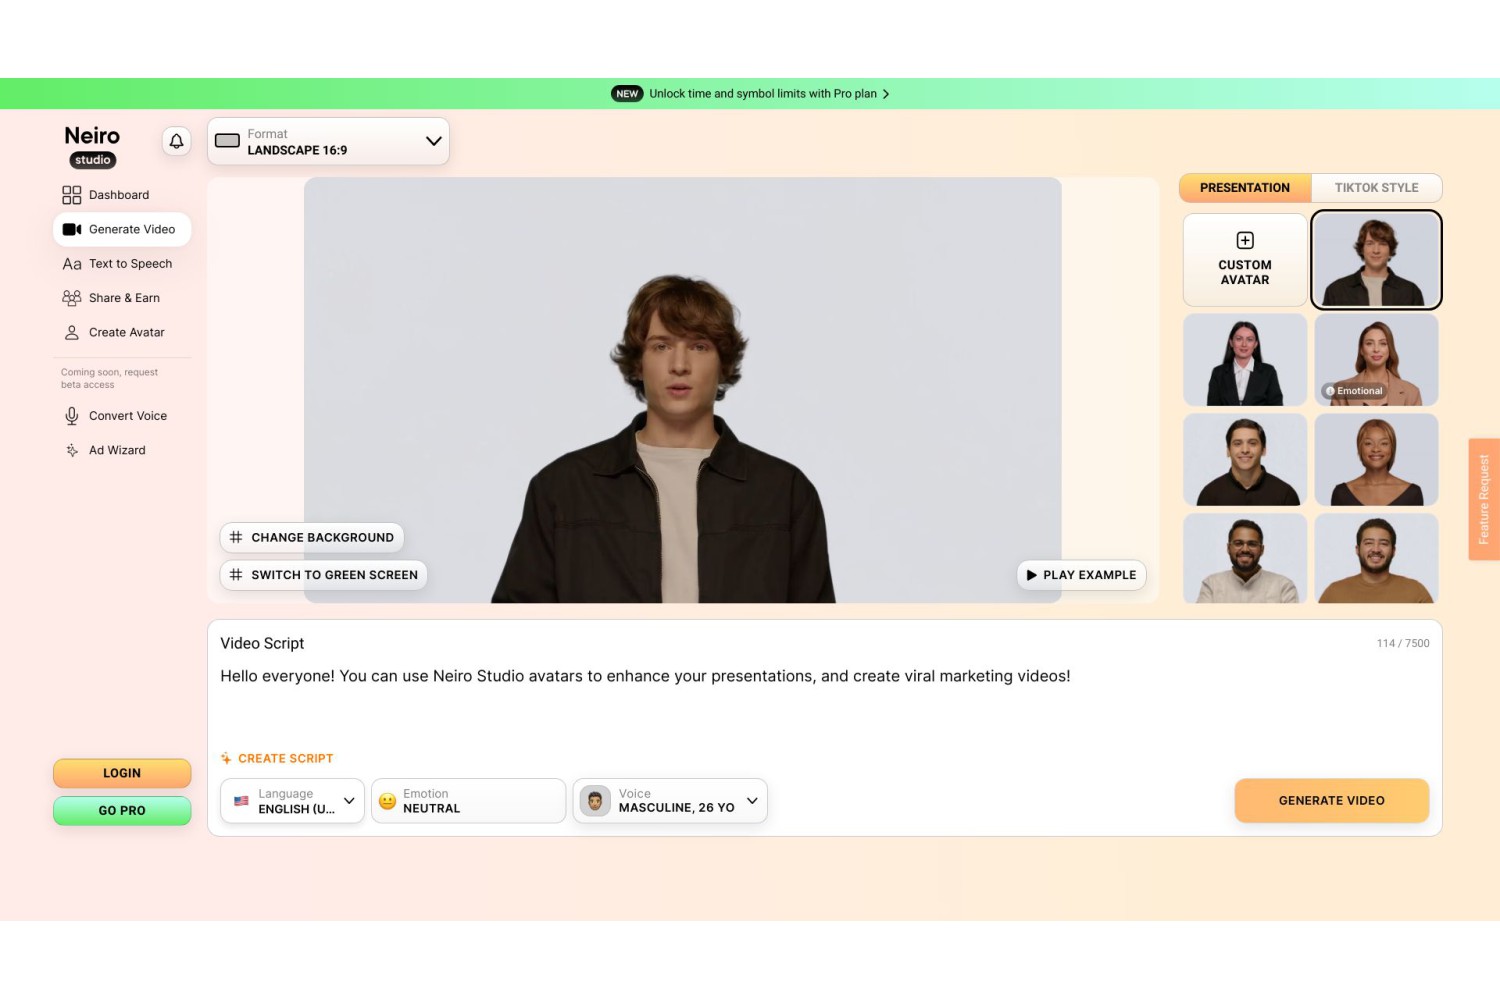Image resolution: width=1500 pixels, height=1000 pixels.
Task: Click the Convert Voice microphone icon
Action: (x=72, y=416)
